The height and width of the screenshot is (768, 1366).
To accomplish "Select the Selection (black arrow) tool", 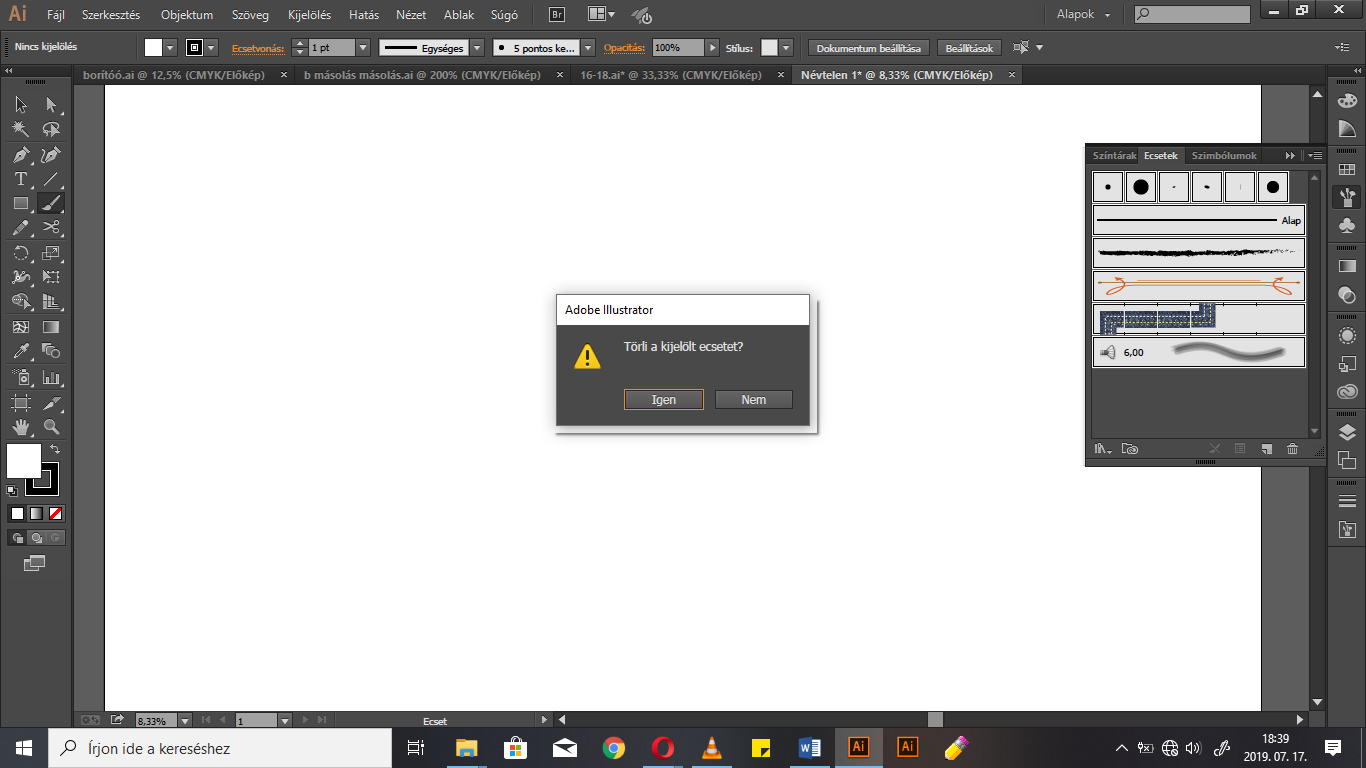I will (21, 105).
